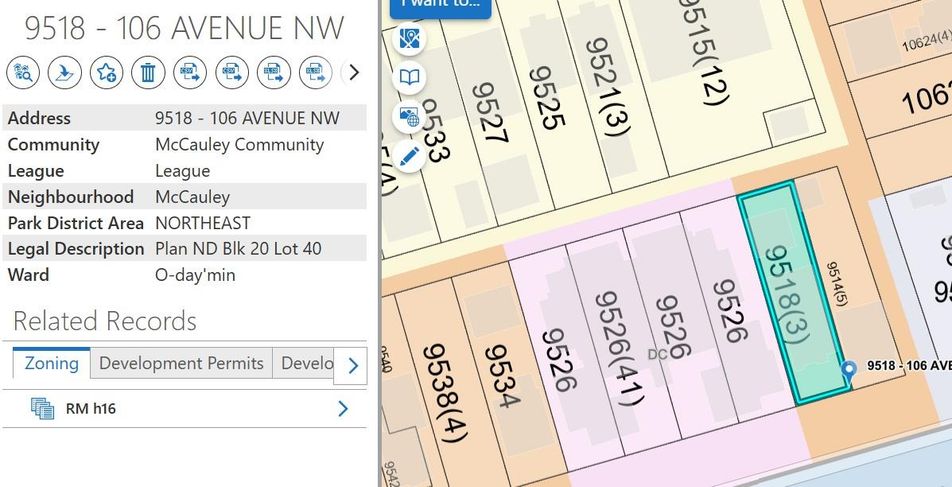Open the Development Permits tab
952x487 pixels.
pyautogui.click(x=181, y=363)
